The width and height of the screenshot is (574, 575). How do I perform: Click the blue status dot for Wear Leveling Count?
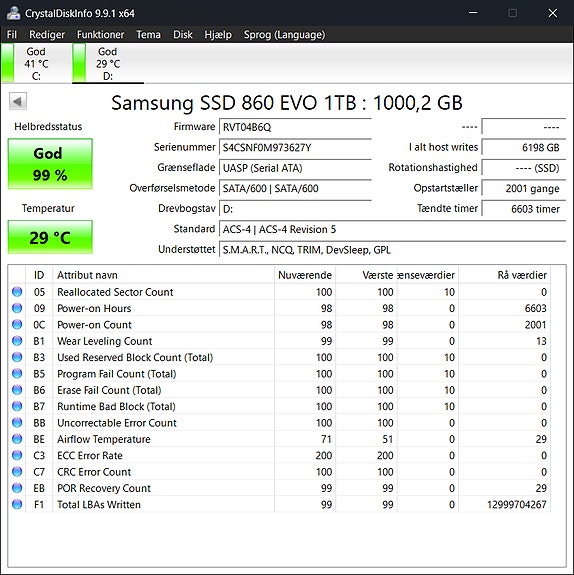tap(17, 341)
